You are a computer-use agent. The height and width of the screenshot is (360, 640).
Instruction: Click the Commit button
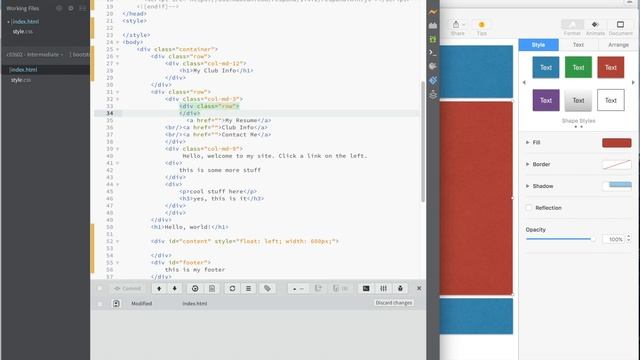pos(127,289)
